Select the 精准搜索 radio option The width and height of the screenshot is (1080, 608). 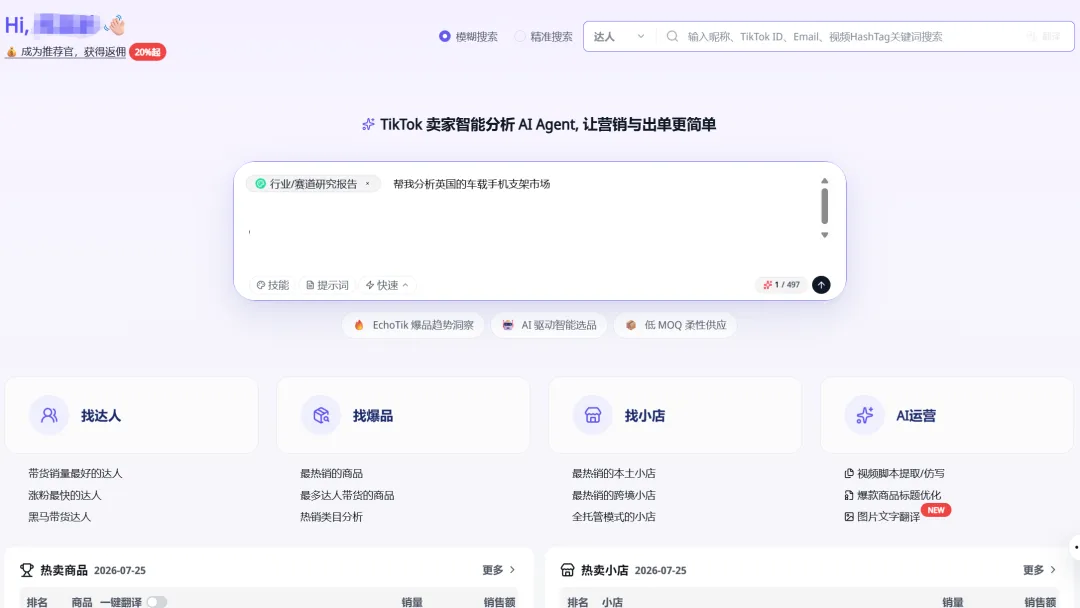pyautogui.click(x=520, y=36)
